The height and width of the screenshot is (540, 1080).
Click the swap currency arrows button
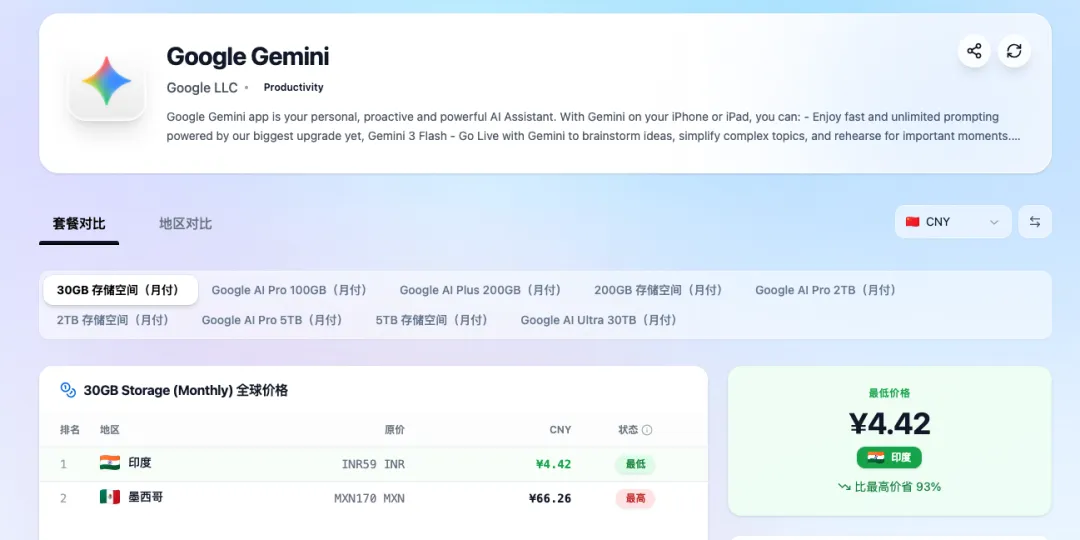(x=1035, y=222)
